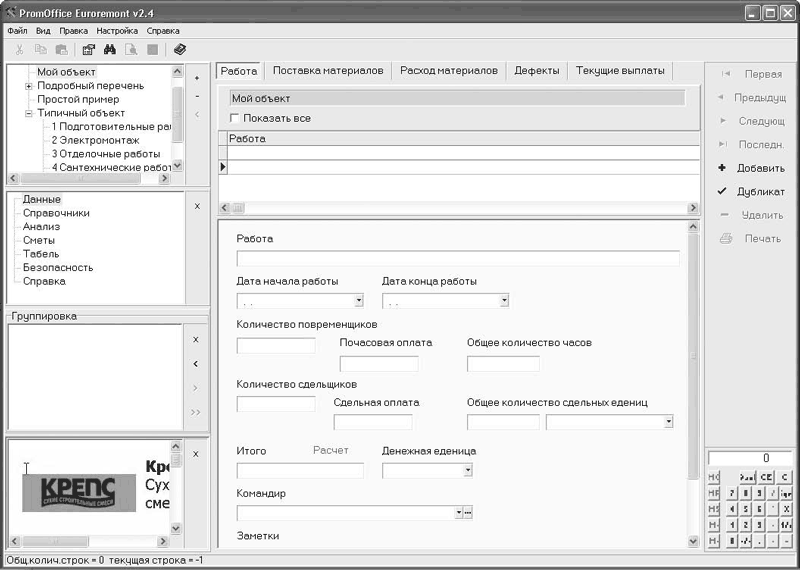
Task: Switch to the Поставка материалов tab
Action: point(327,71)
